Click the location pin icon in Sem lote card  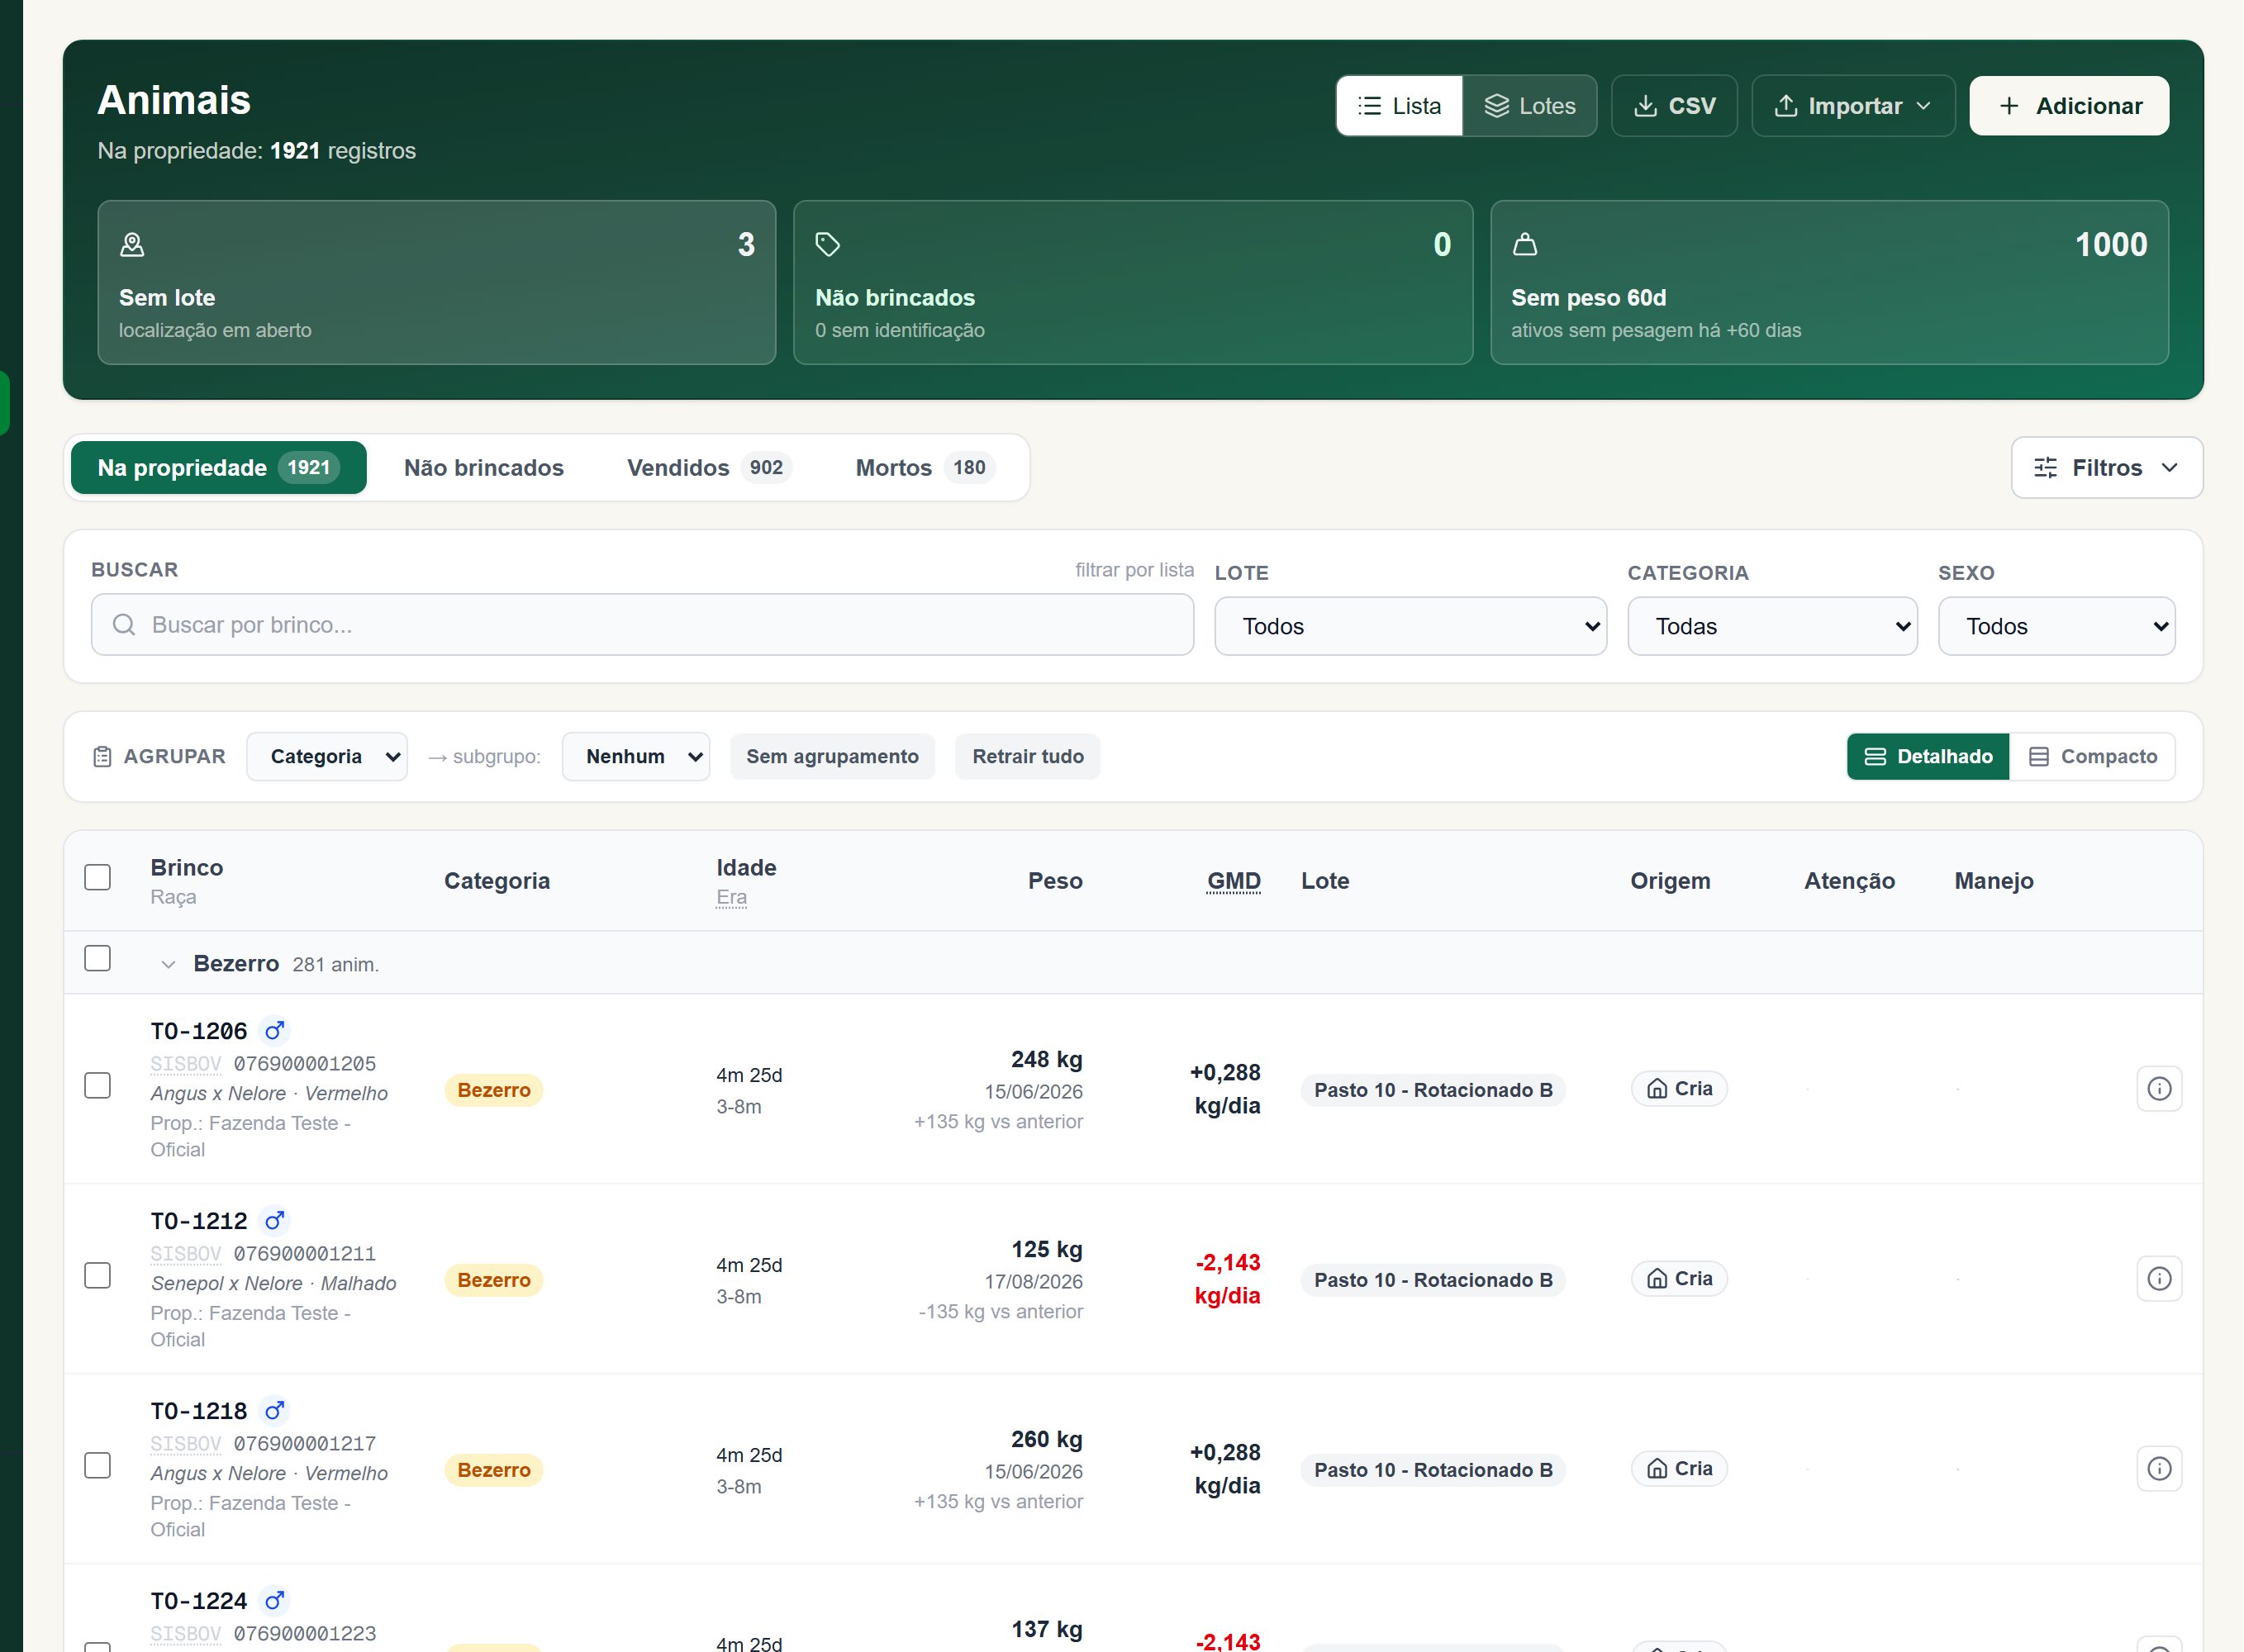[132, 244]
